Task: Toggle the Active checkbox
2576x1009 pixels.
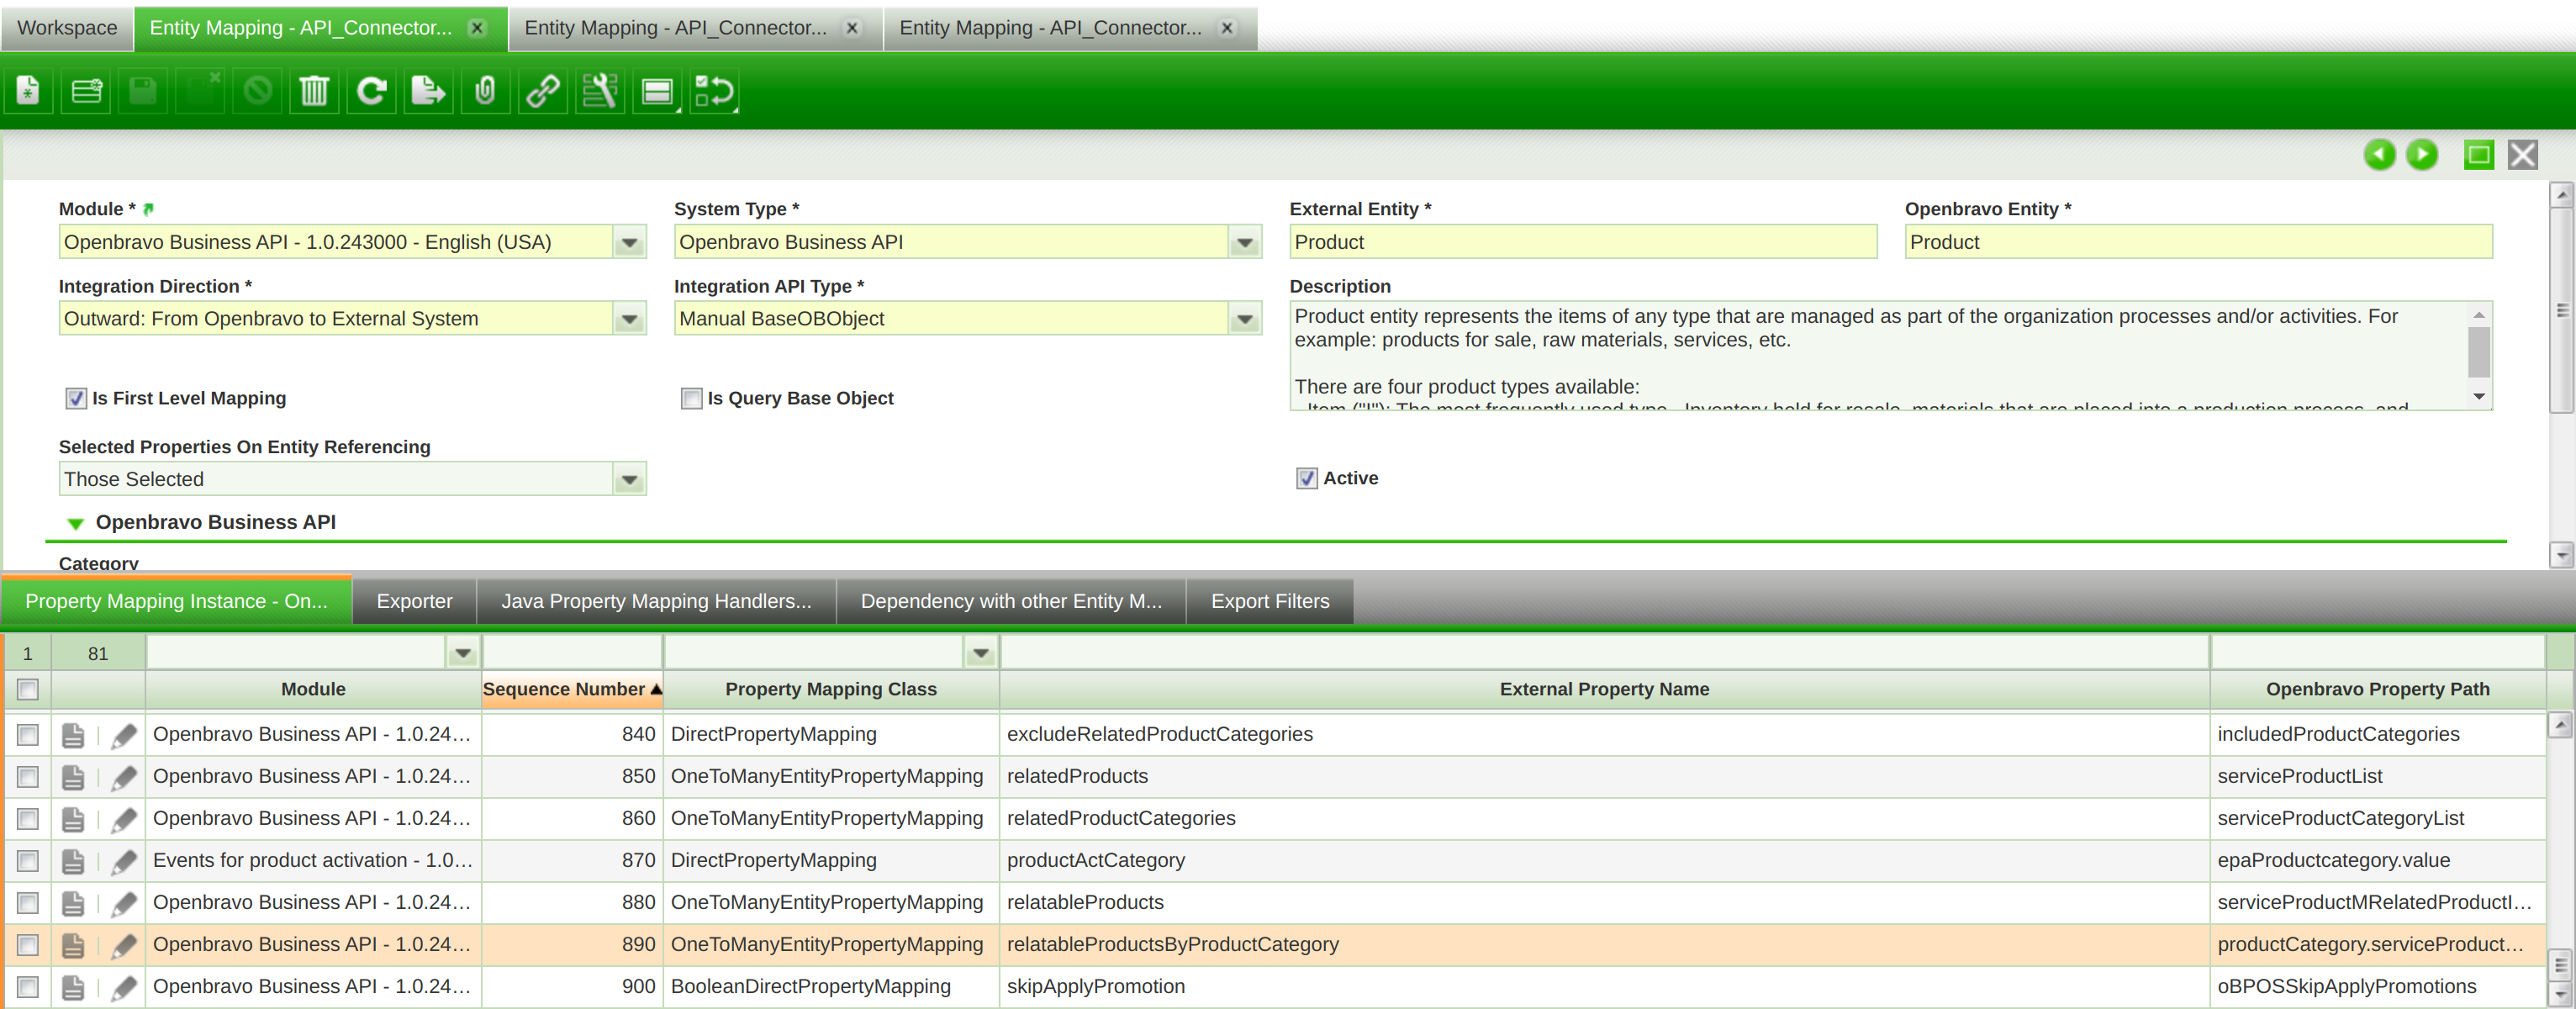Action: [x=1306, y=478]
